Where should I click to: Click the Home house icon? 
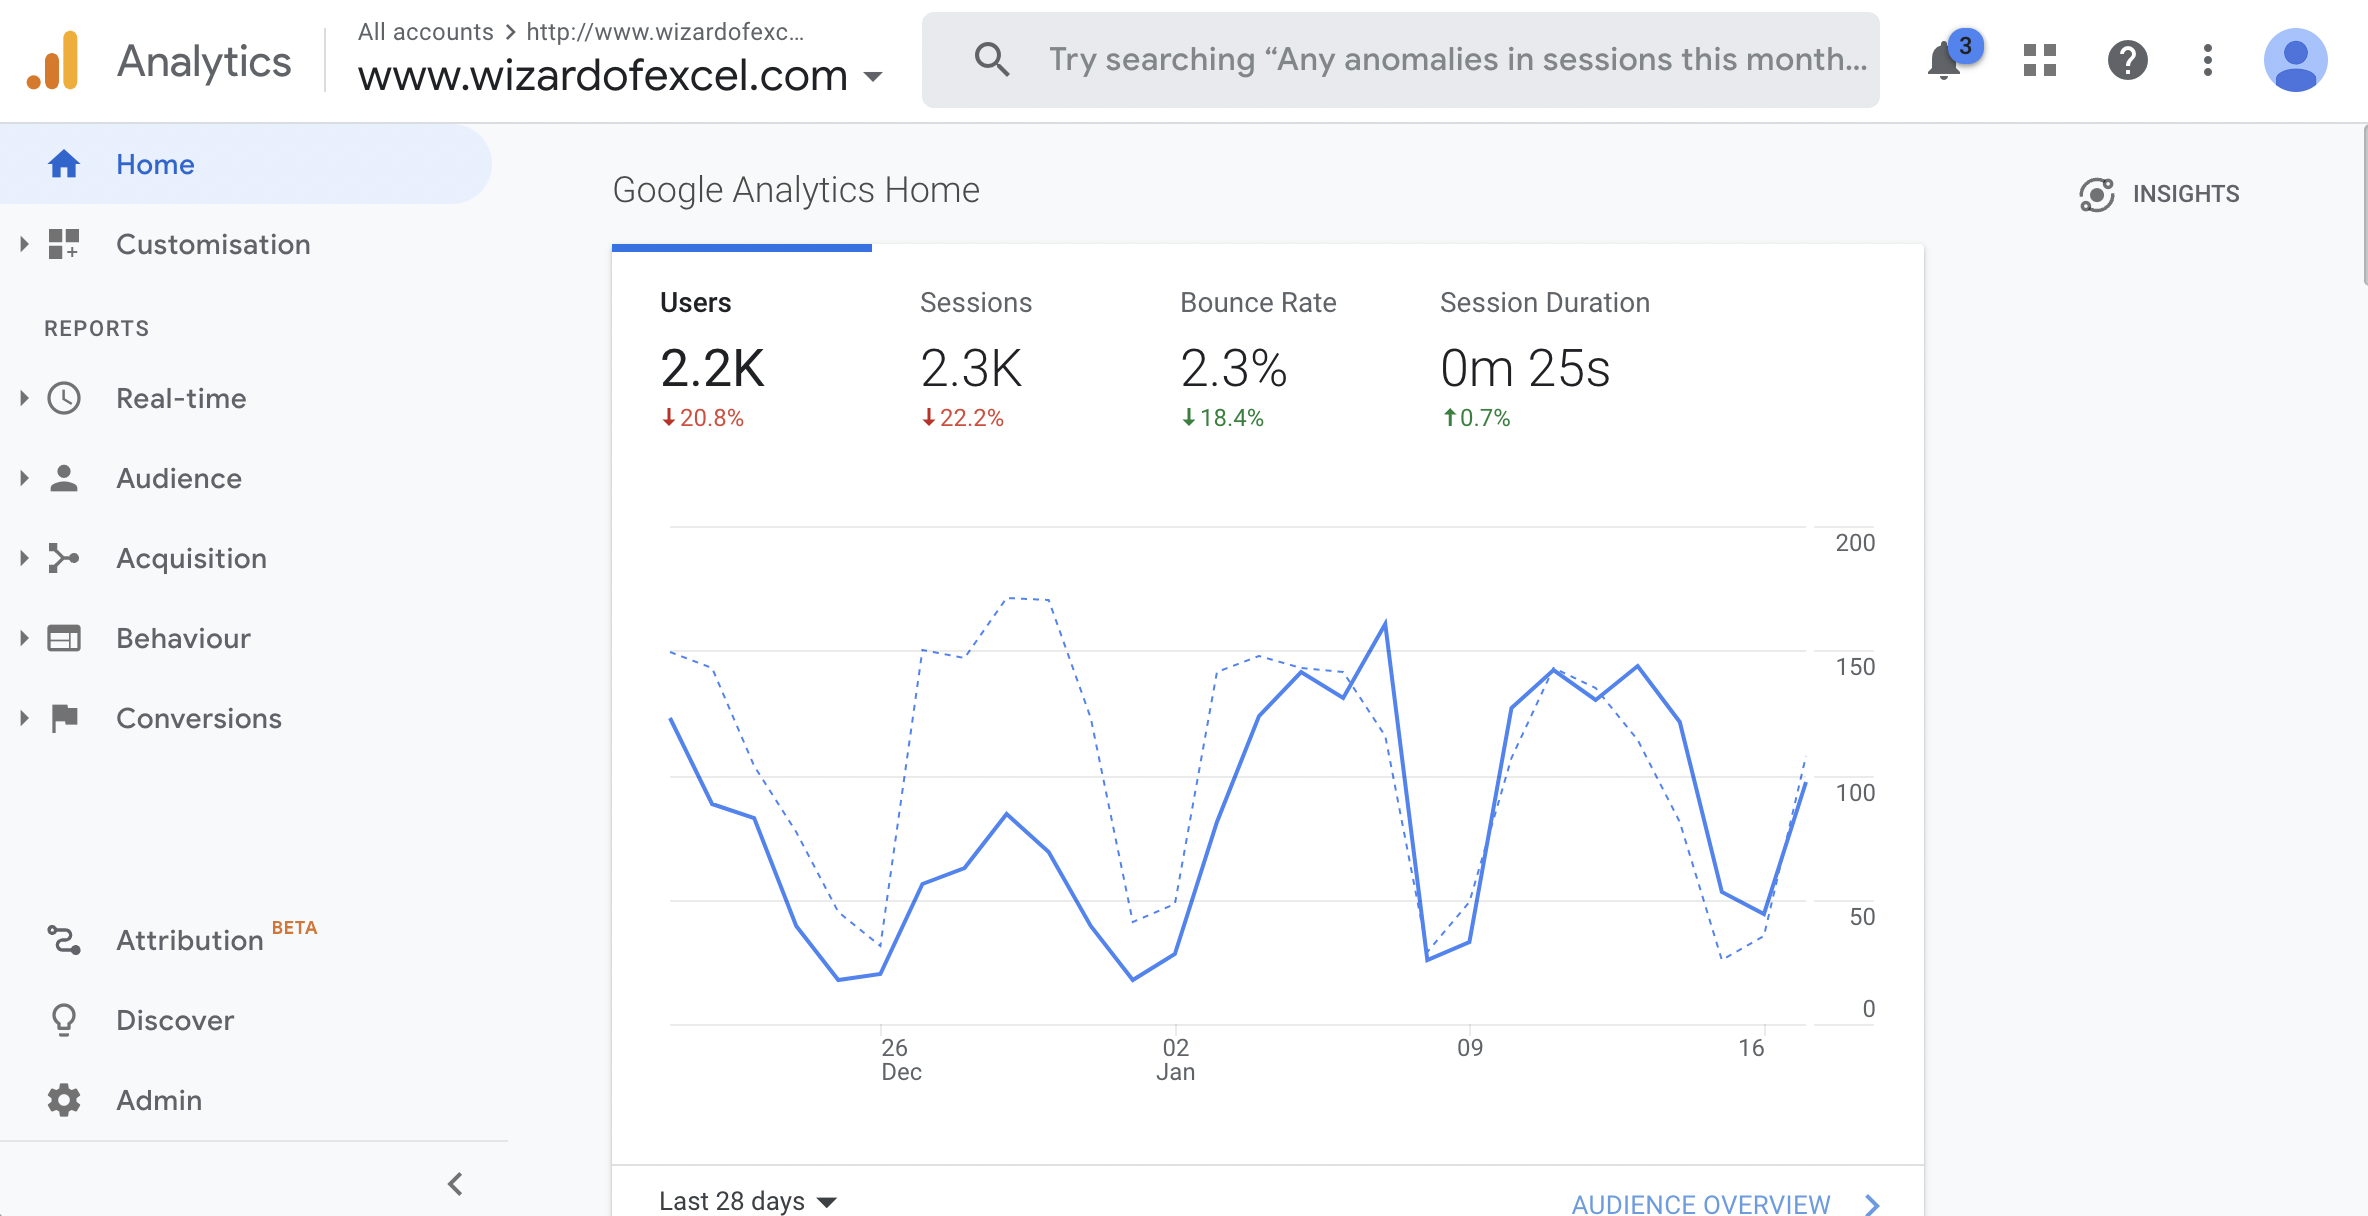point(64,164)
